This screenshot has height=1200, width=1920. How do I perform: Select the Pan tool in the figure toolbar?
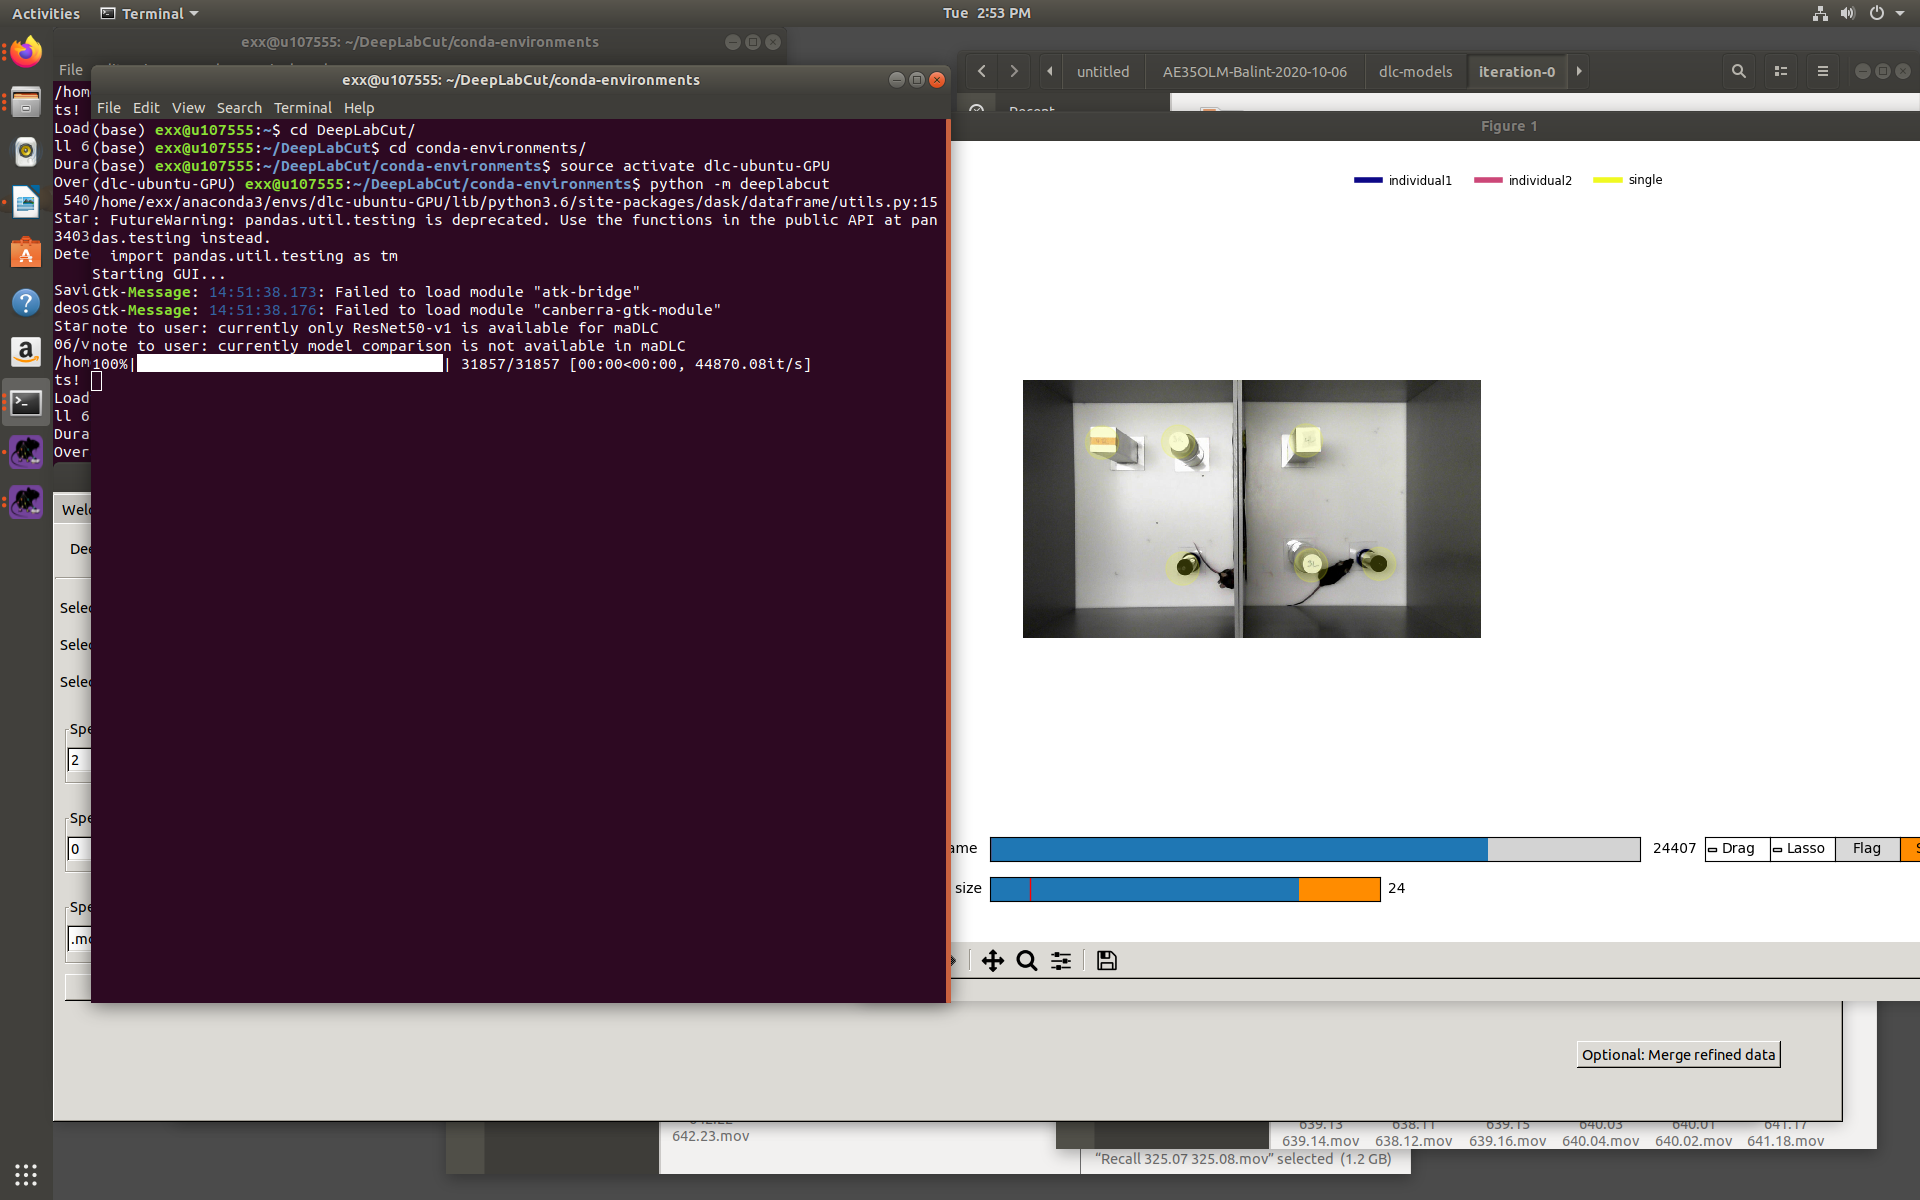(992, 960)
